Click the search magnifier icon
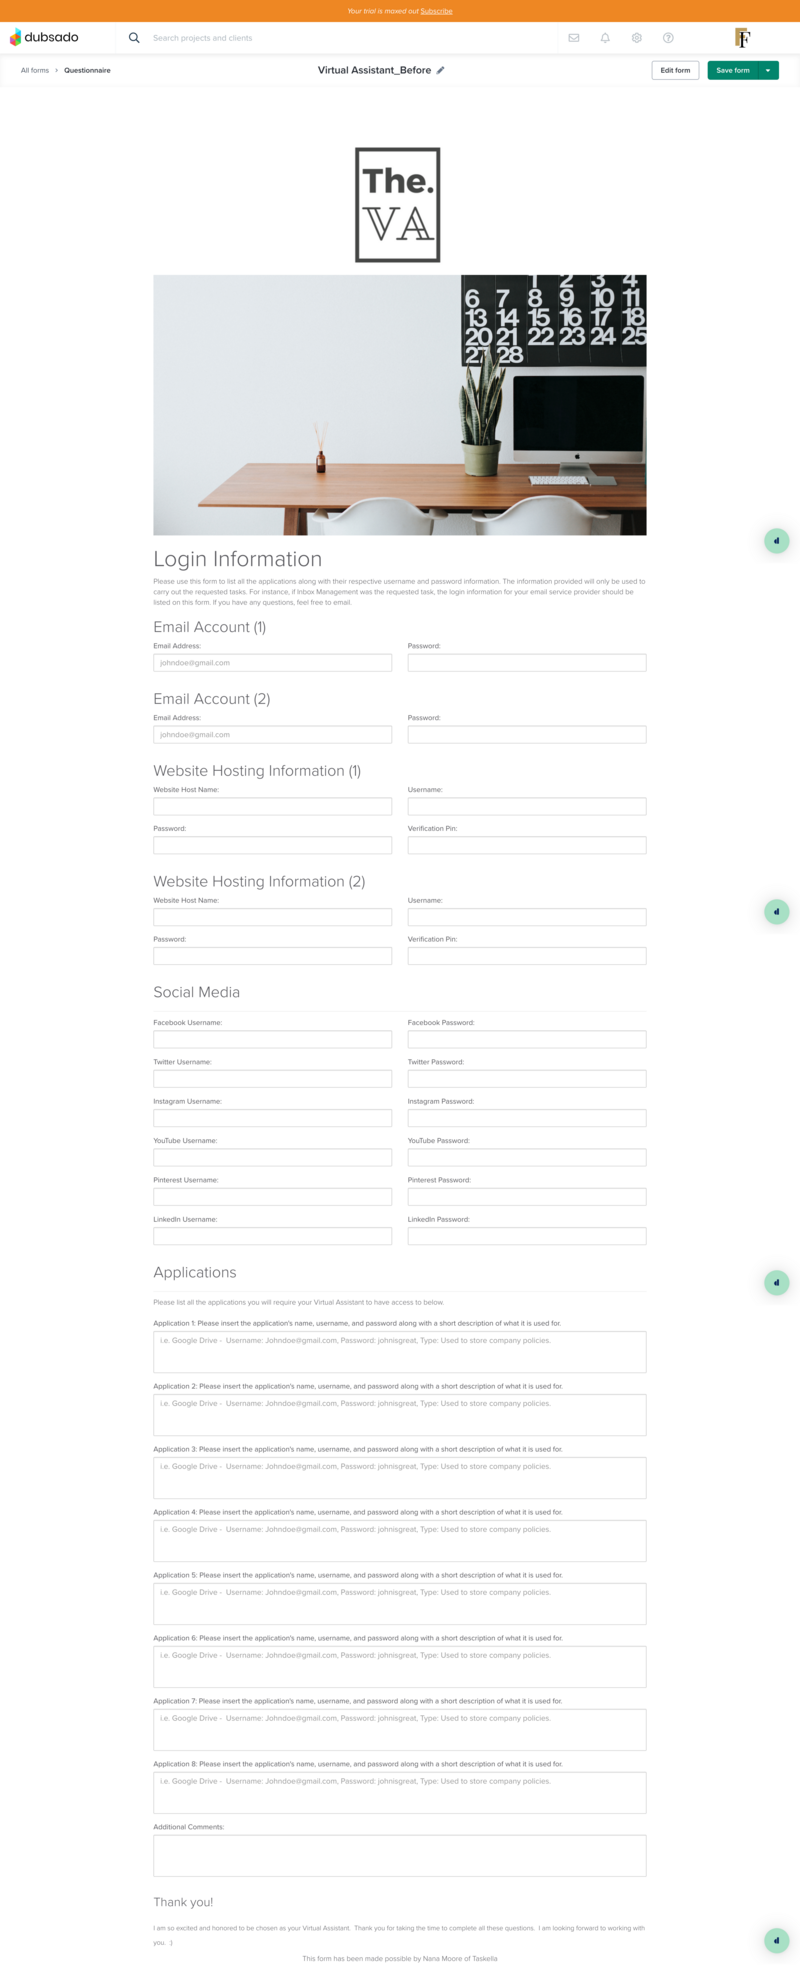The image size is (800, 1967). (x=134, y=38)
